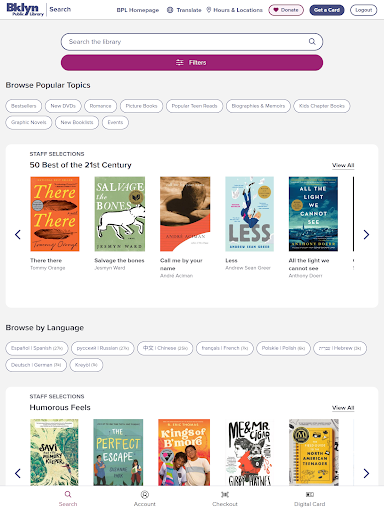Open the Less book cover
The image size is (384, 512).
(249, 214)
